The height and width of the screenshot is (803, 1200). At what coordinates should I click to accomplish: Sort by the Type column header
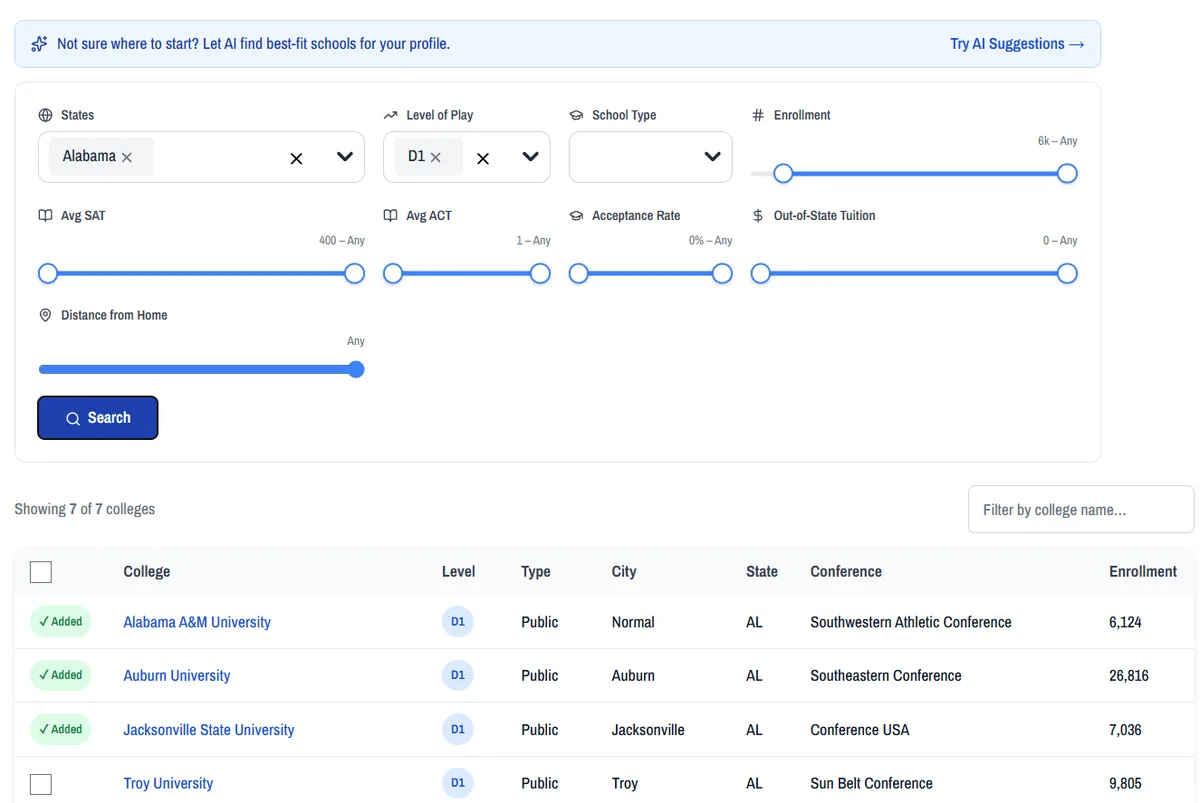536,572
